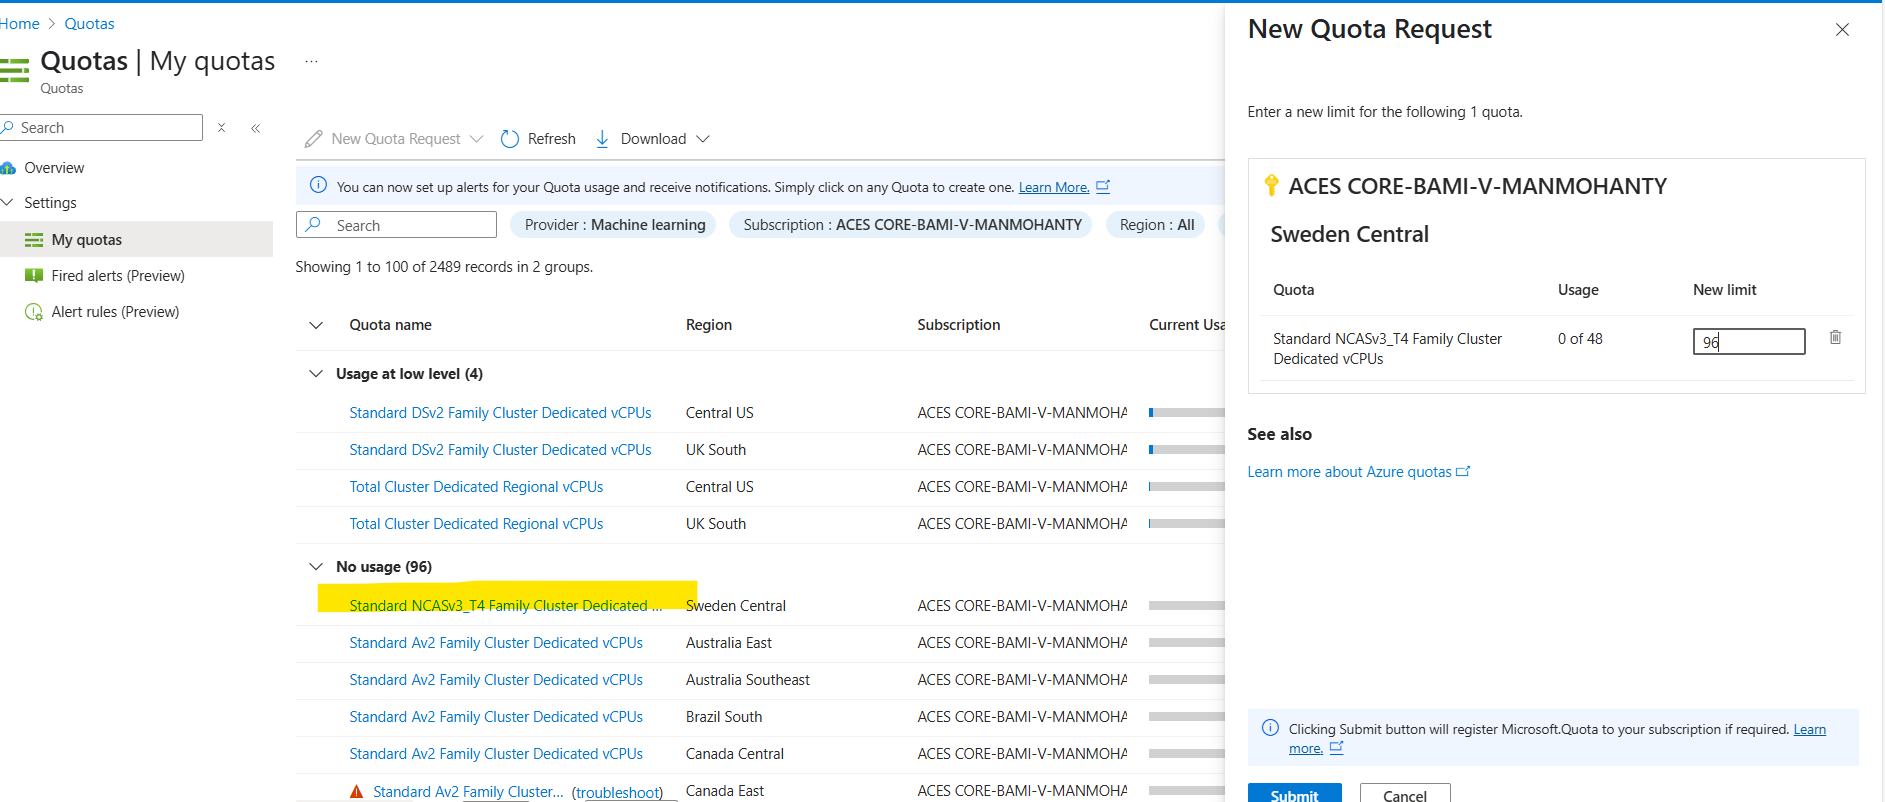
Task: Click the New limit input field
Action: point(1749,341)
